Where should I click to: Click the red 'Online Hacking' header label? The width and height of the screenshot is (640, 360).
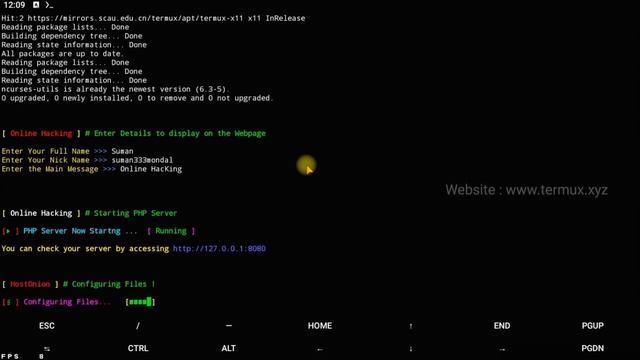coord(41,133)
